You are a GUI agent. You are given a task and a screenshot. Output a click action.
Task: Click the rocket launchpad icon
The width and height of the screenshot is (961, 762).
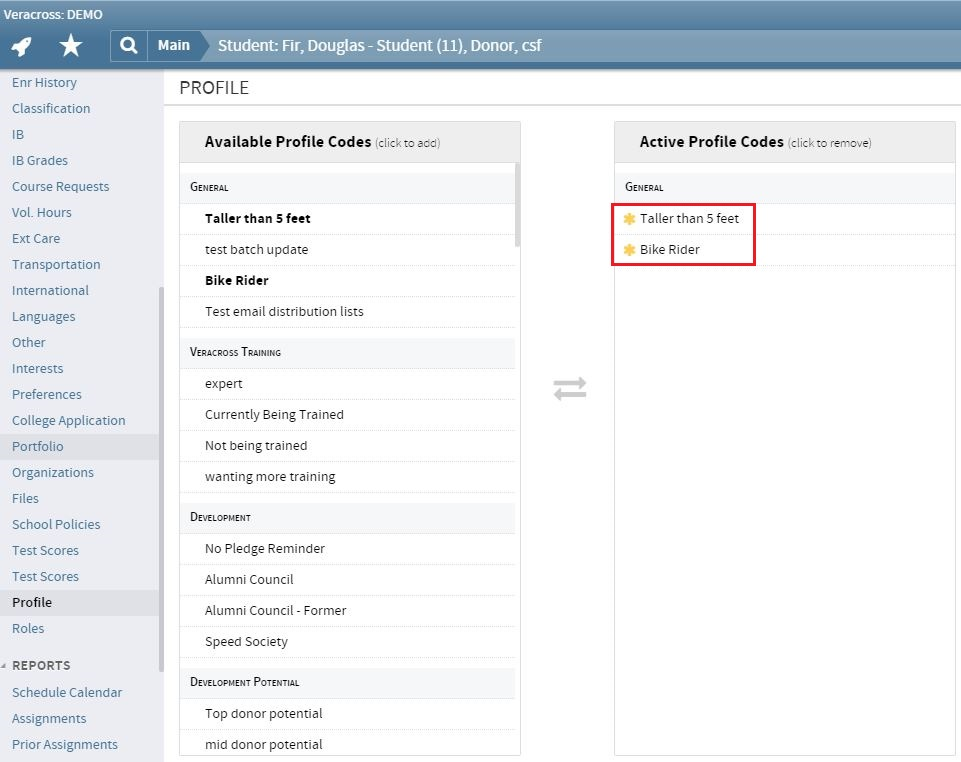[22, 46]
